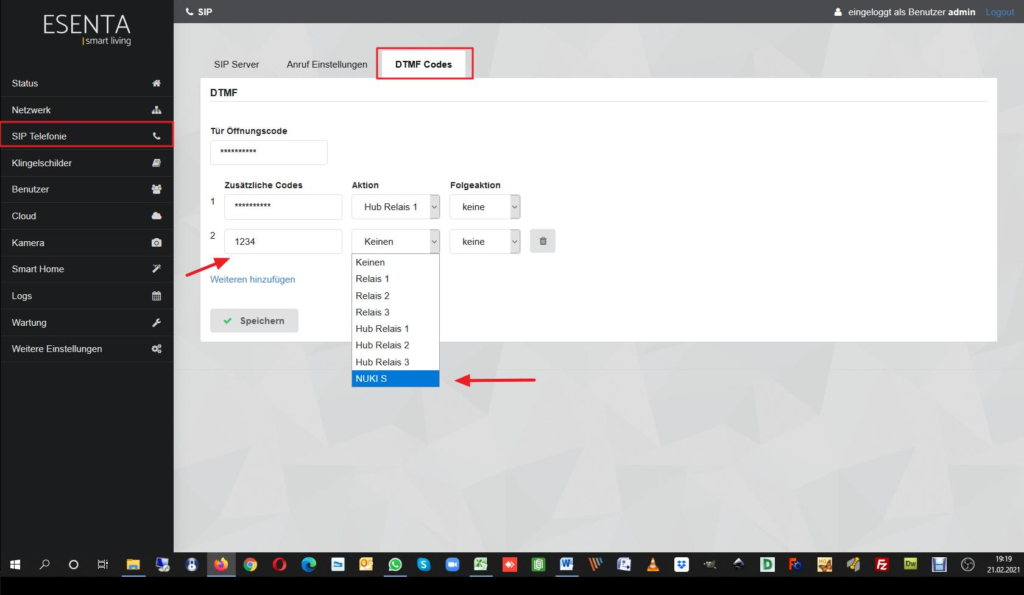Open Skype from the taskbar

424,564
